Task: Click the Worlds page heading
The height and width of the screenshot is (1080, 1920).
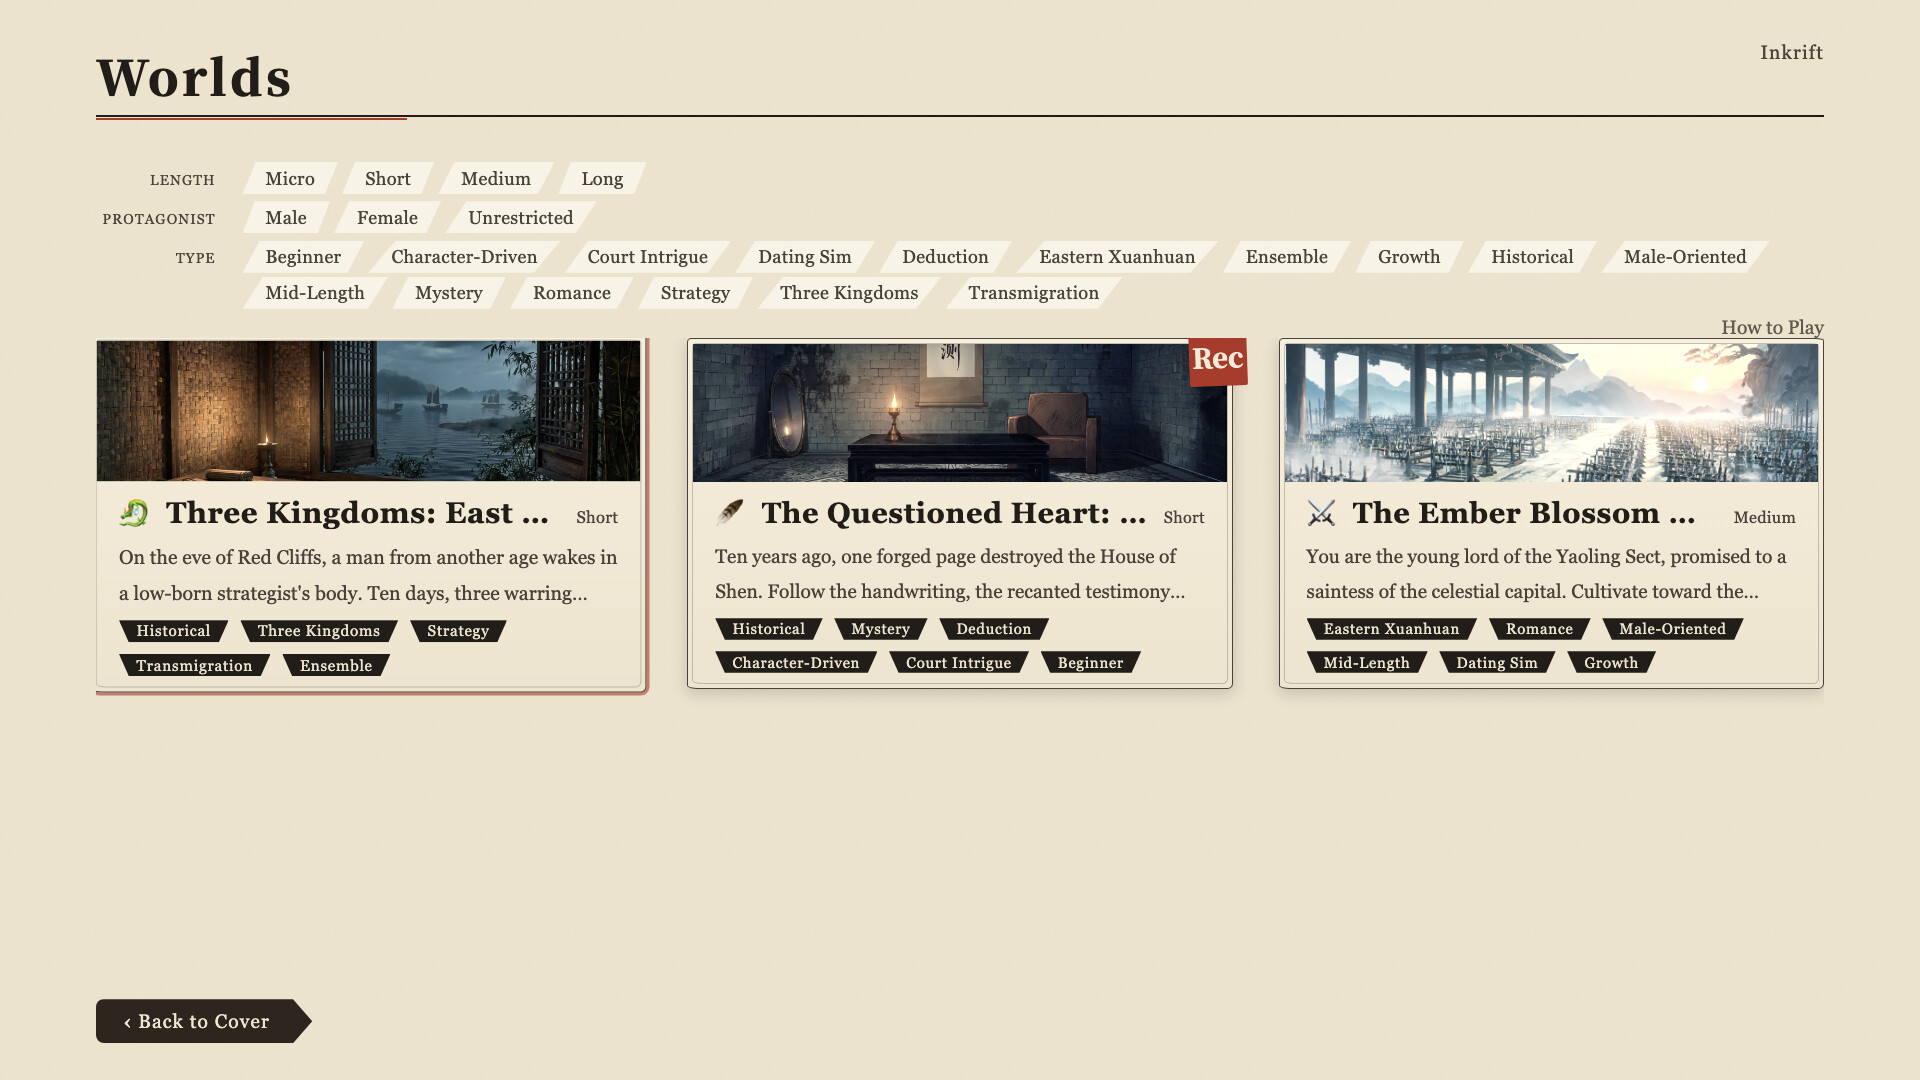Action: pos(194,78)
